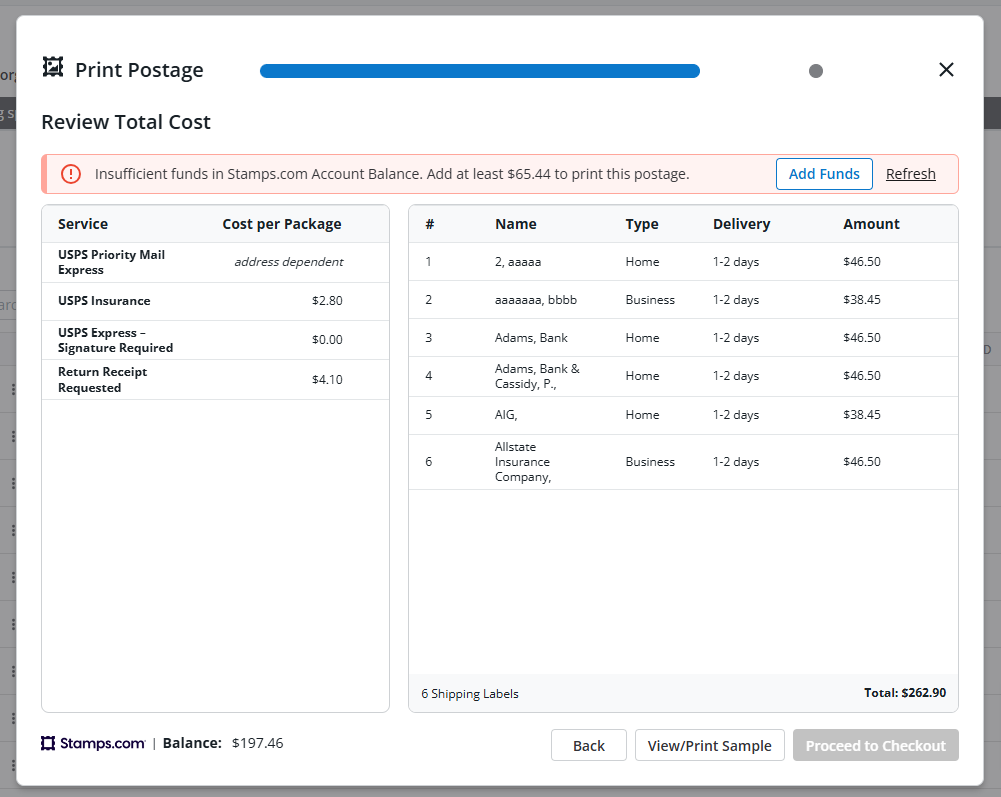Click the # column header

pyautogui.click(x=430, y=224)
